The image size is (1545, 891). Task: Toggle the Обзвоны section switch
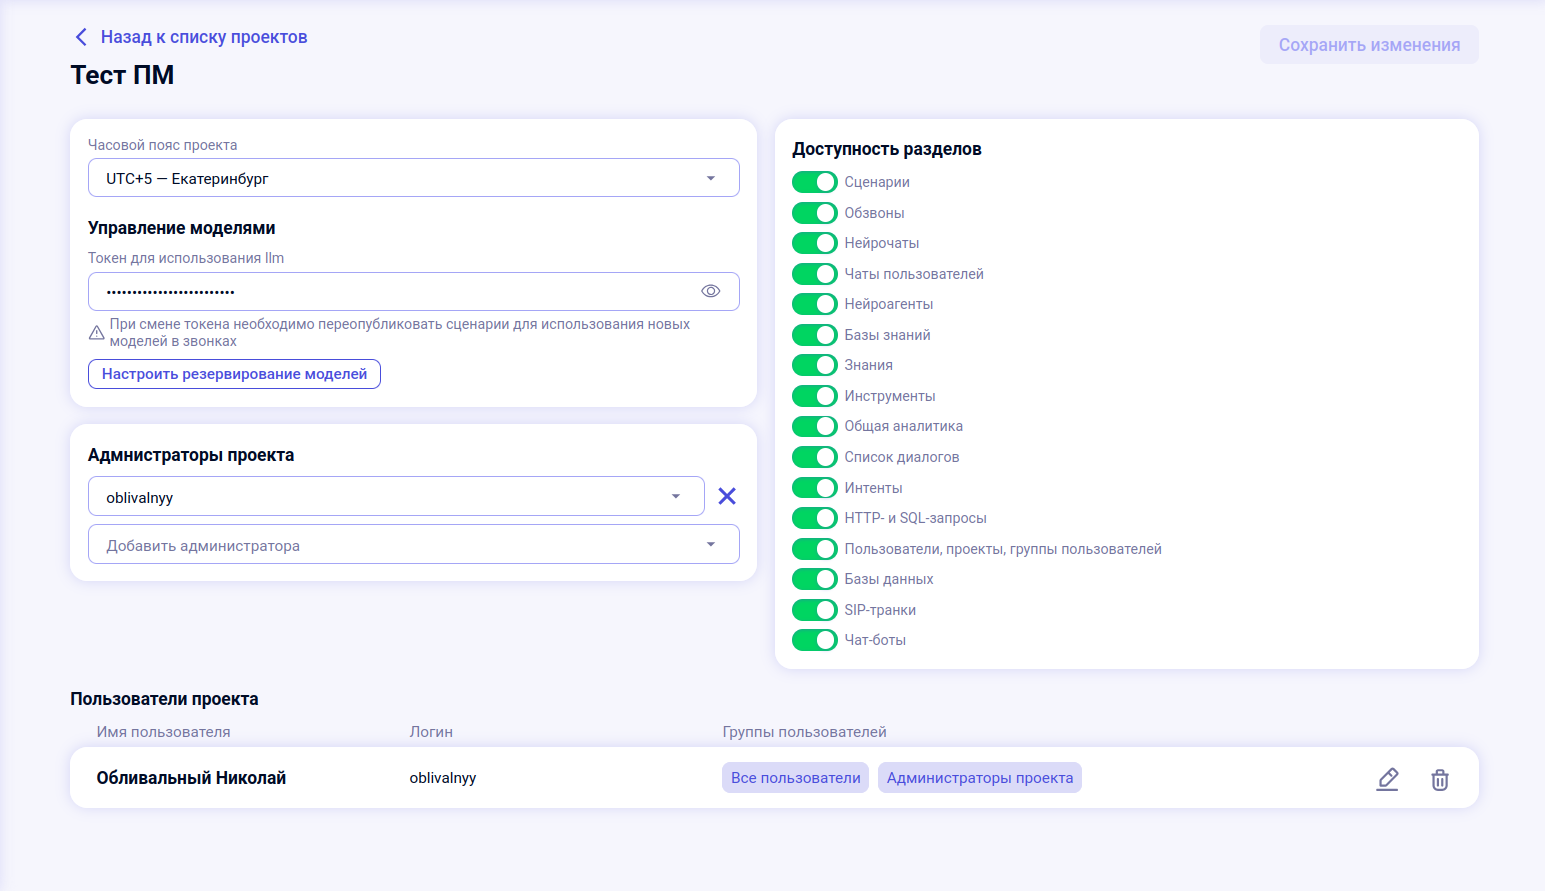coord(815,213)
